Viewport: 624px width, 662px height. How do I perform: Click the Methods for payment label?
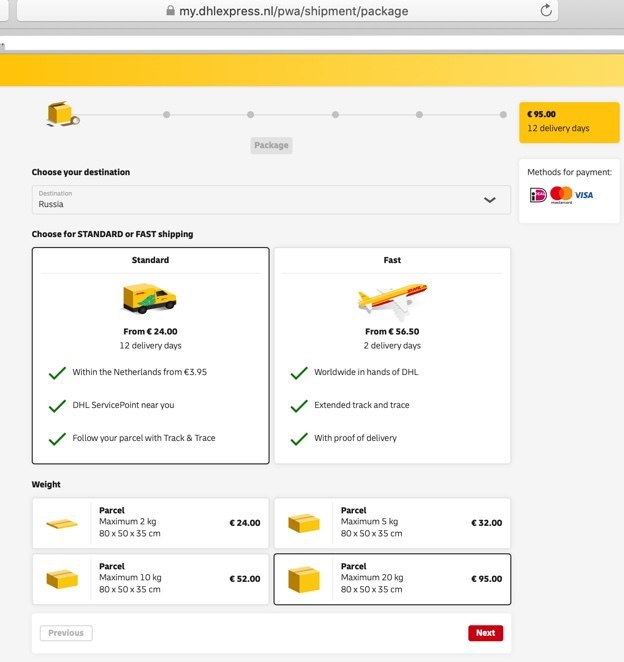[x=569, y=172]
